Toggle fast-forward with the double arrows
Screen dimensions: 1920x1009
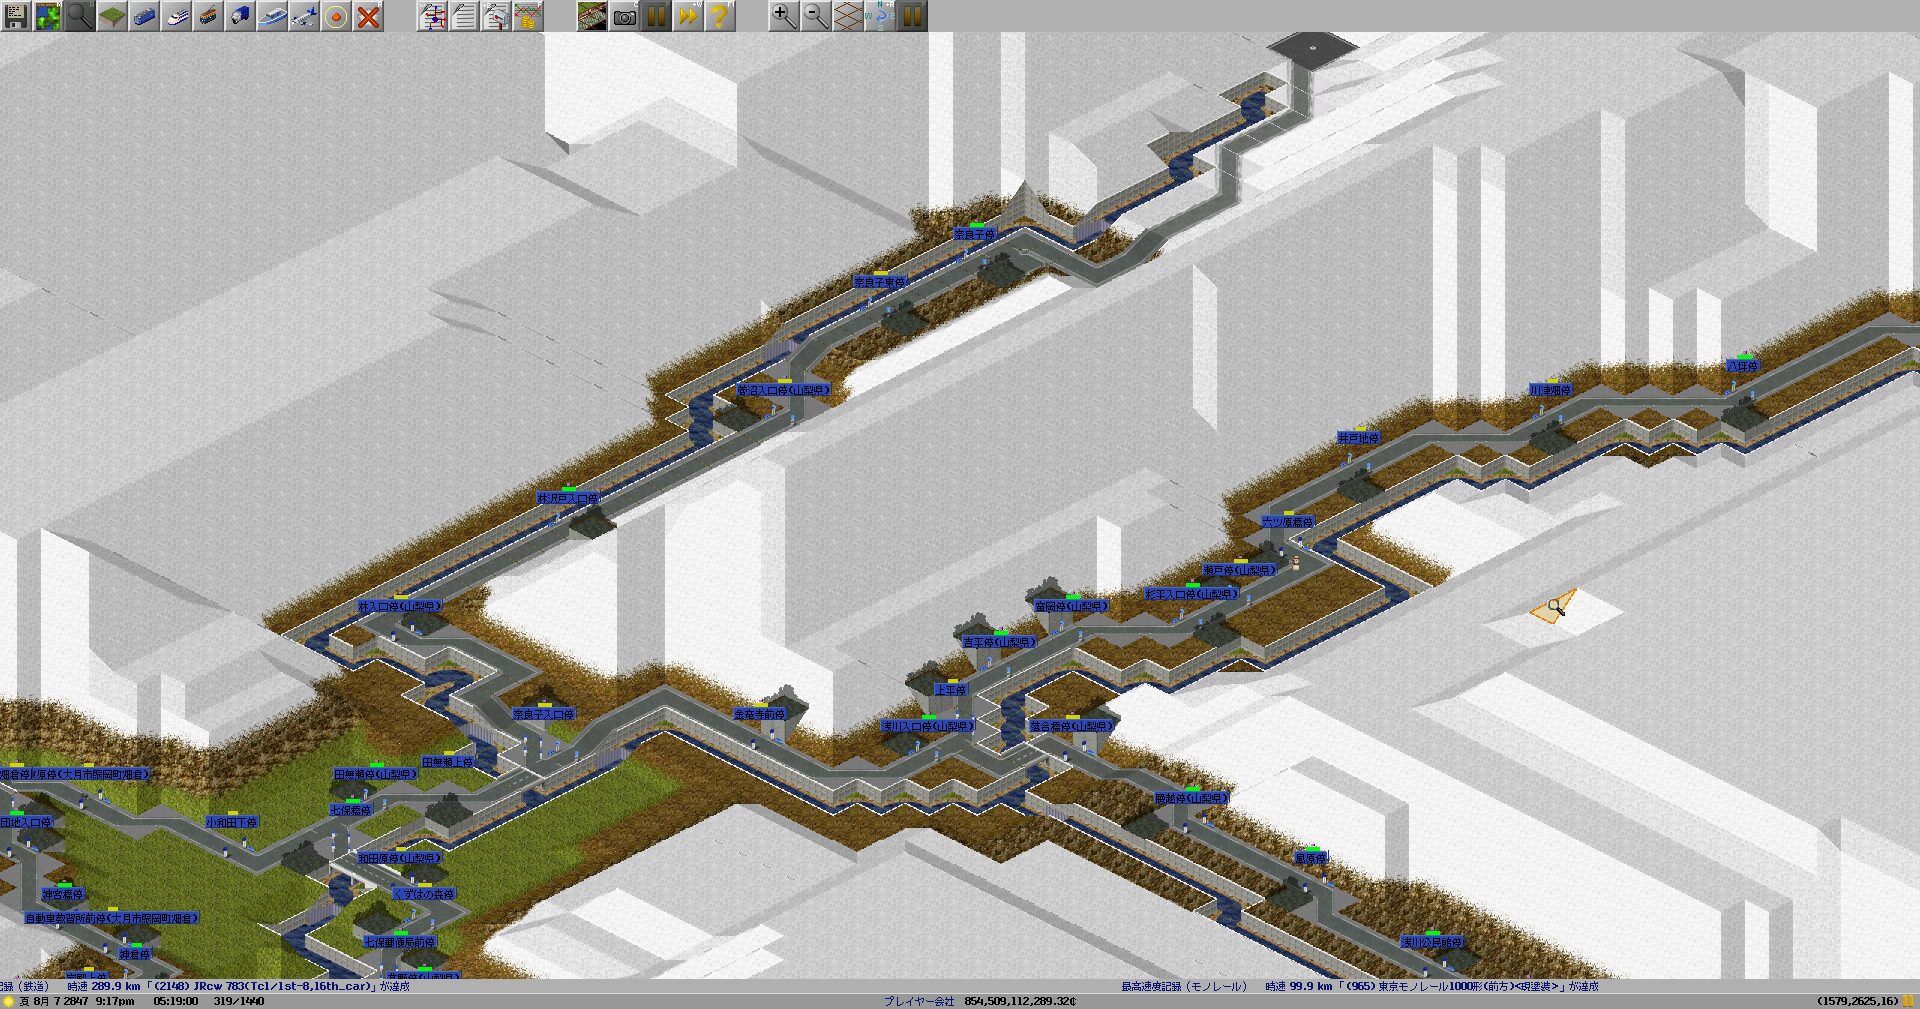pyautogui.click(x=687, y=16)
